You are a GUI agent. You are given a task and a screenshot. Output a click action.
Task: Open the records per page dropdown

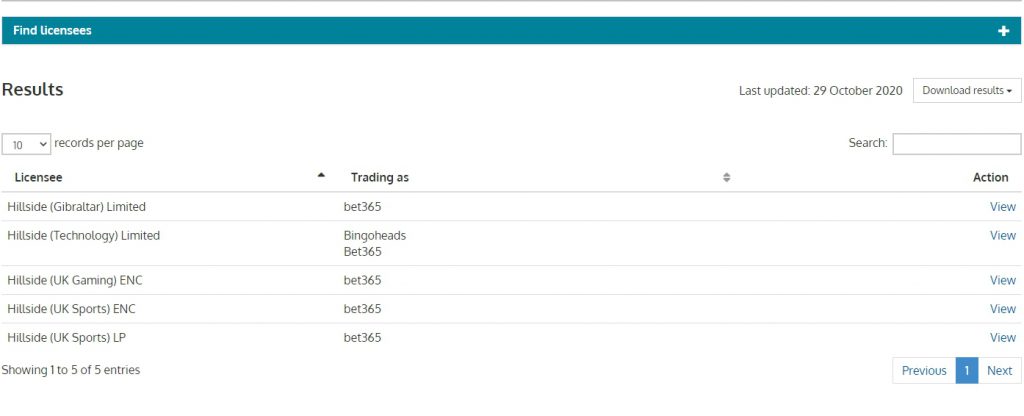coord(27,144)
